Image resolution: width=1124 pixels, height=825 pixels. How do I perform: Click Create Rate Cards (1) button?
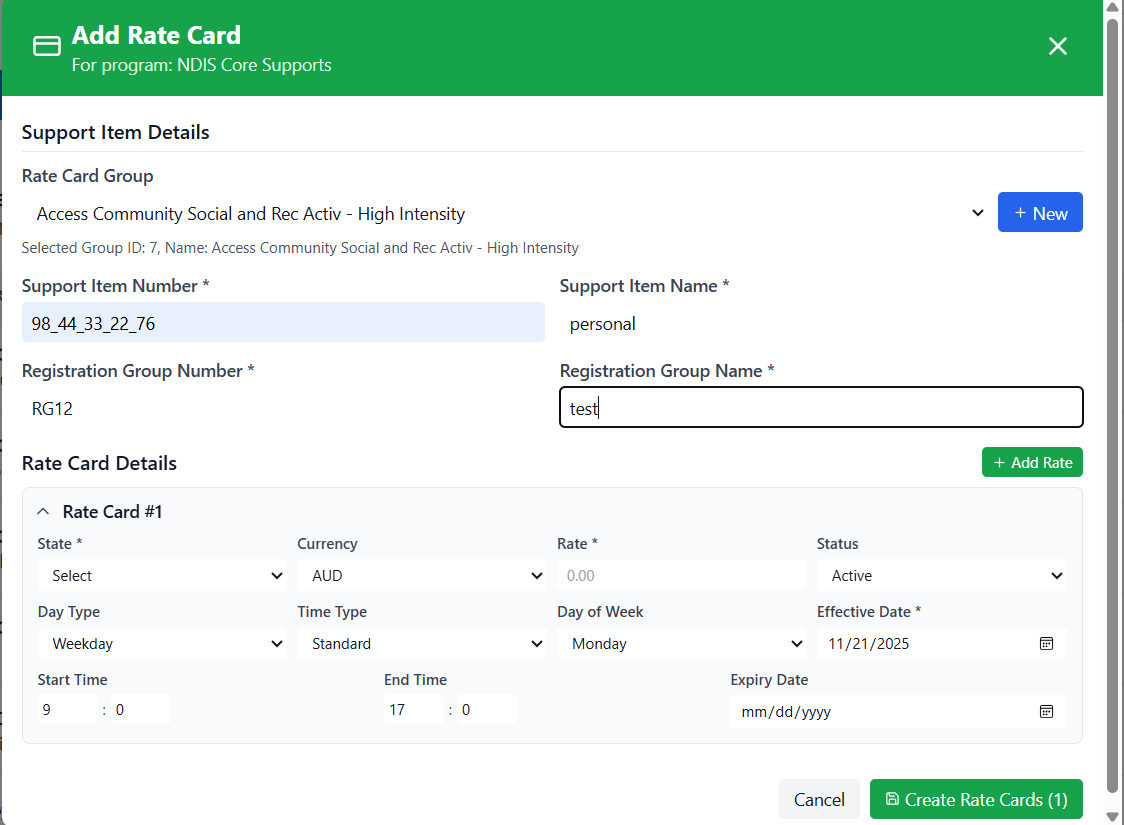pyautogui.click(x=976, y=799)
